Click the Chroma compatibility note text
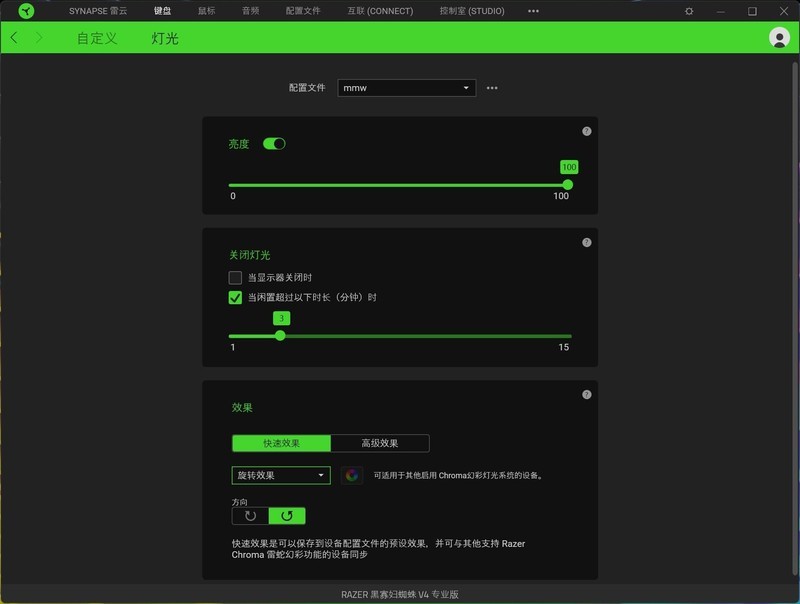800x604 pixels. coord(459,475)
